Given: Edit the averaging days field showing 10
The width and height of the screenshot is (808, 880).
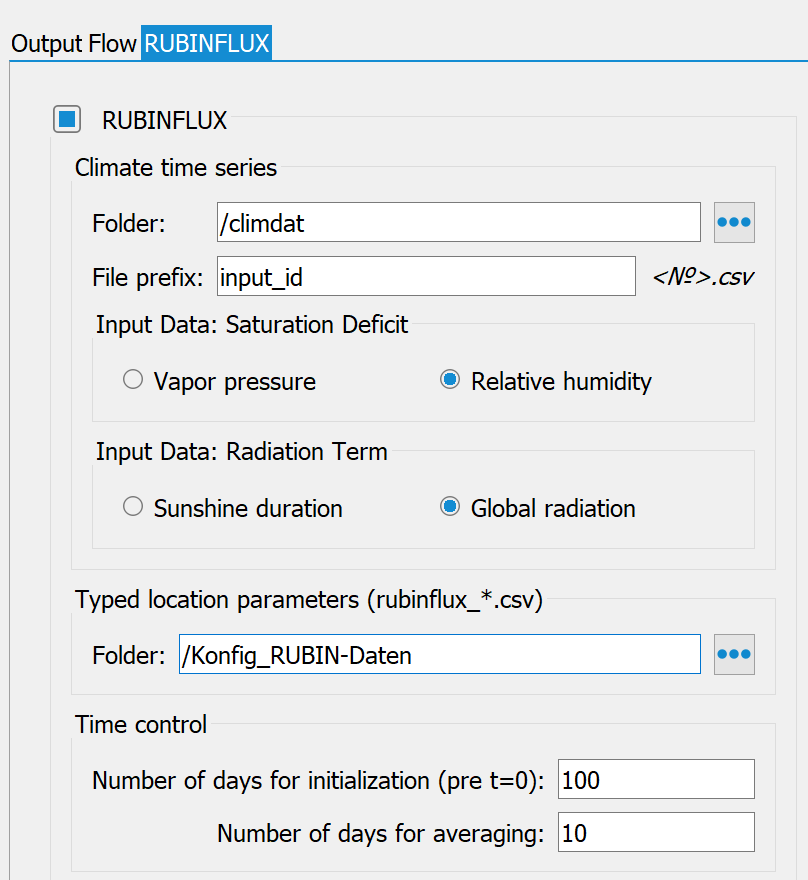Looking at the screenshot, I should coord(656,832).
